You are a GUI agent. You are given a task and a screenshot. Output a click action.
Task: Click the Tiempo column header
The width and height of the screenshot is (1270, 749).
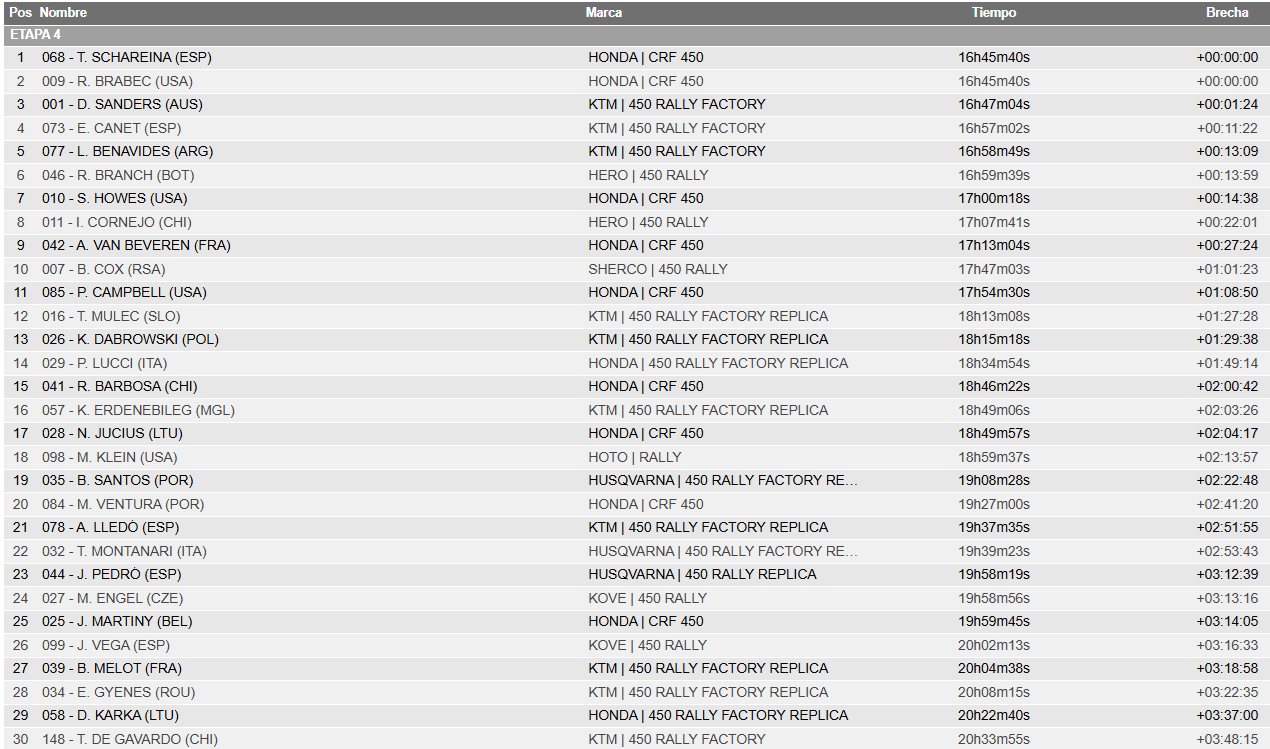994,12
